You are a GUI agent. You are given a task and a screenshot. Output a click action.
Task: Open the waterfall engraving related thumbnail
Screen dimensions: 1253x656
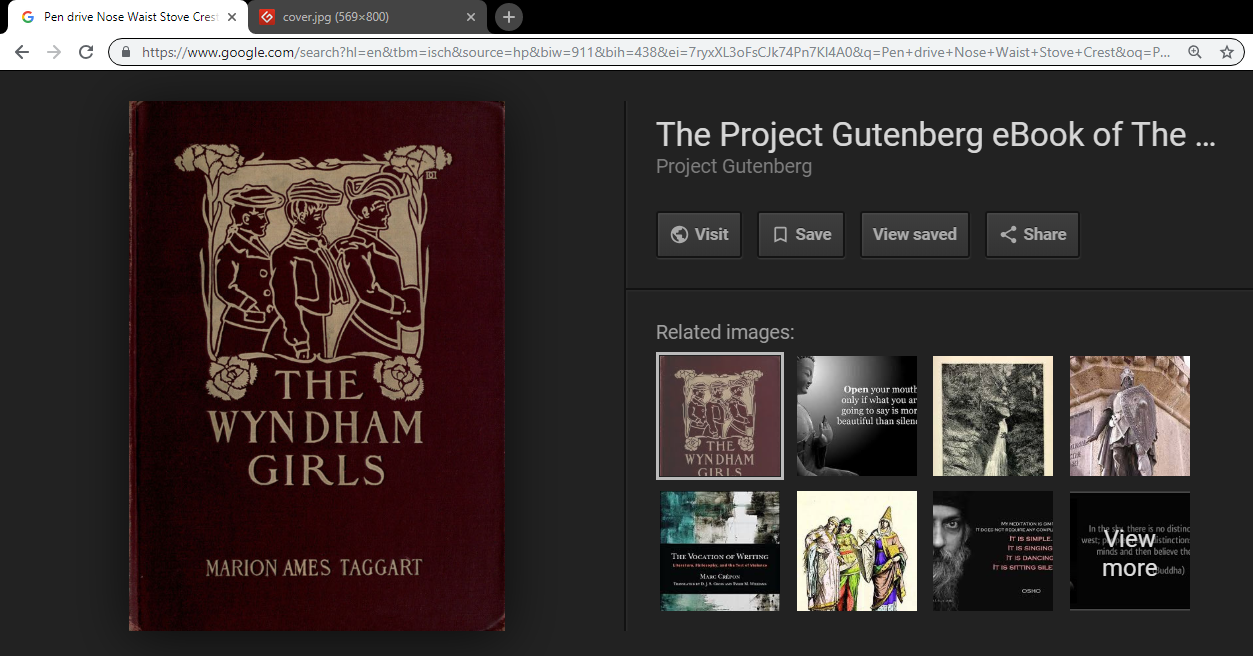click(993, 416)
